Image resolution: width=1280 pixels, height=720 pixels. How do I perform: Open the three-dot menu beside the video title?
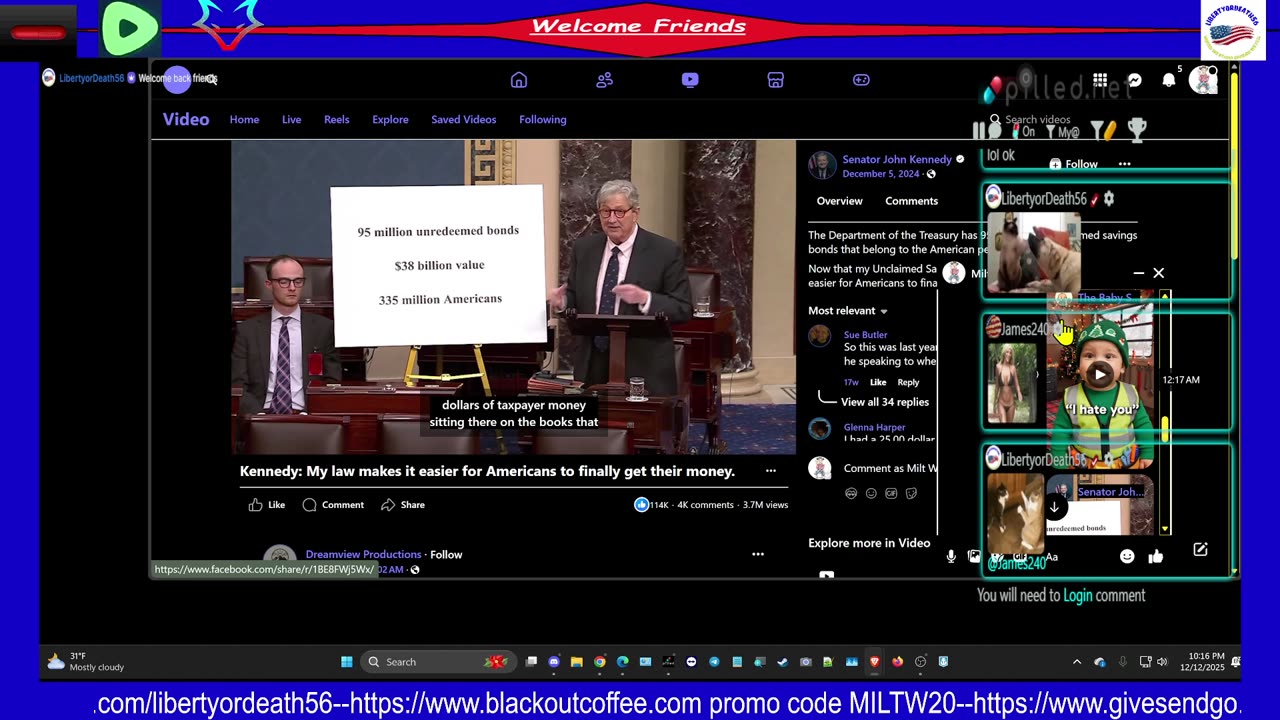(x=770, y=471)
